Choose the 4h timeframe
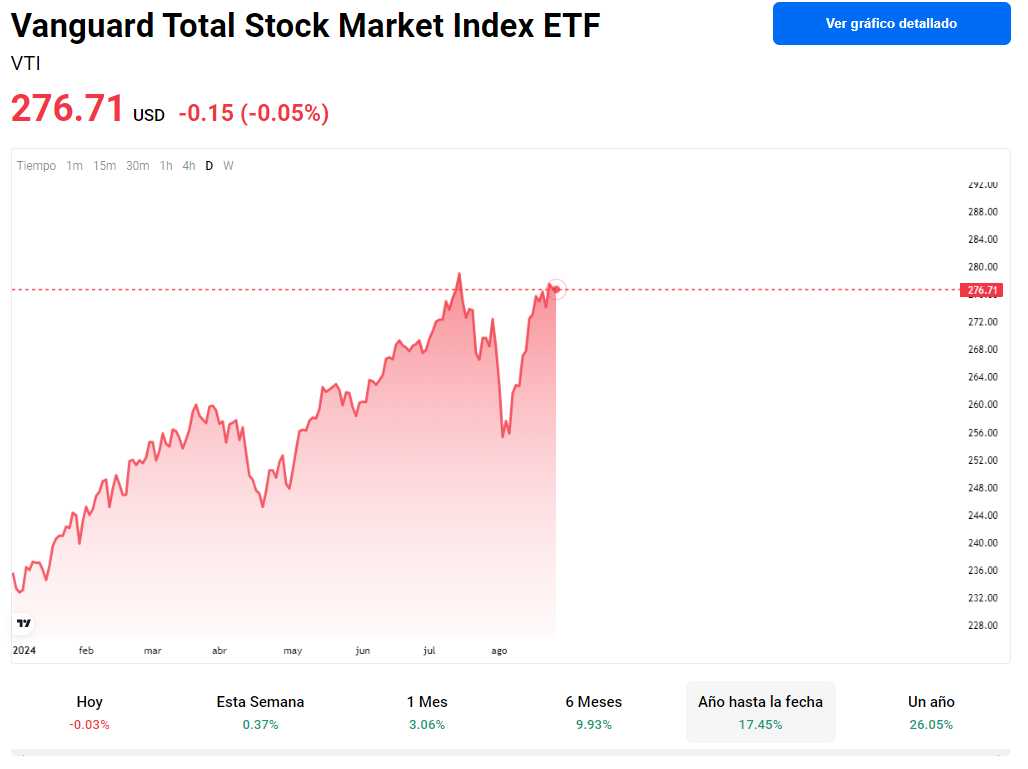This screenshot has height=769, width=1028. pyautogui.click(x=189, y=166)
